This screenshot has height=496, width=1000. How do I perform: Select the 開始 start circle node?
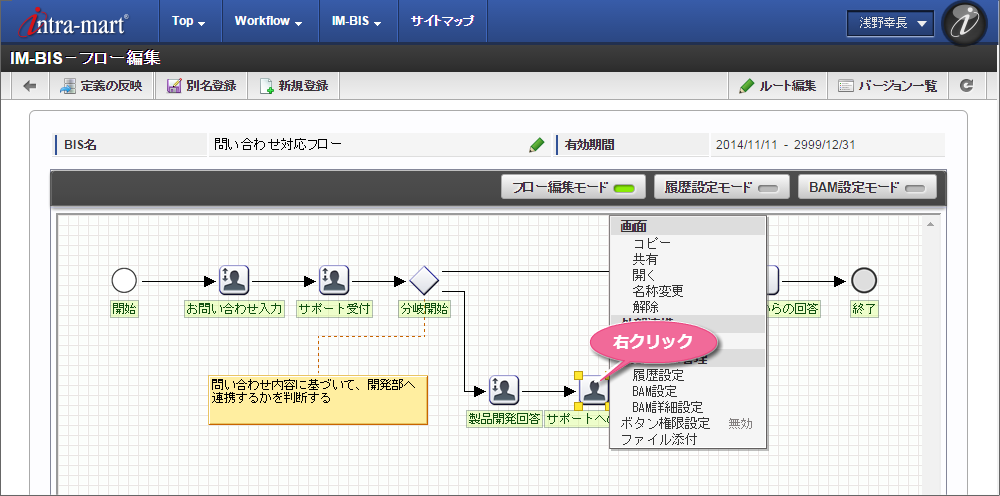point(124,280)
